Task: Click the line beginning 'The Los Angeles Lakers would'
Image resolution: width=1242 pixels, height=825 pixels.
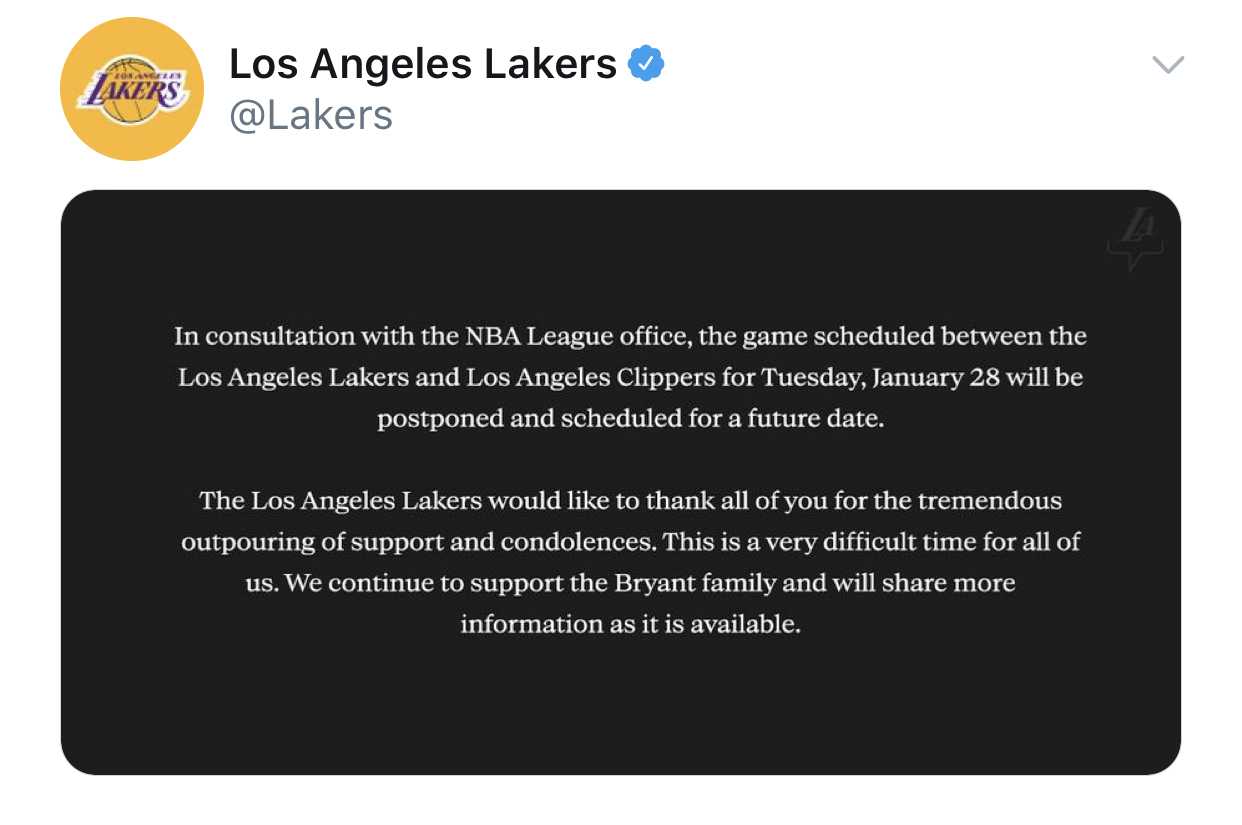Action: 631,500
